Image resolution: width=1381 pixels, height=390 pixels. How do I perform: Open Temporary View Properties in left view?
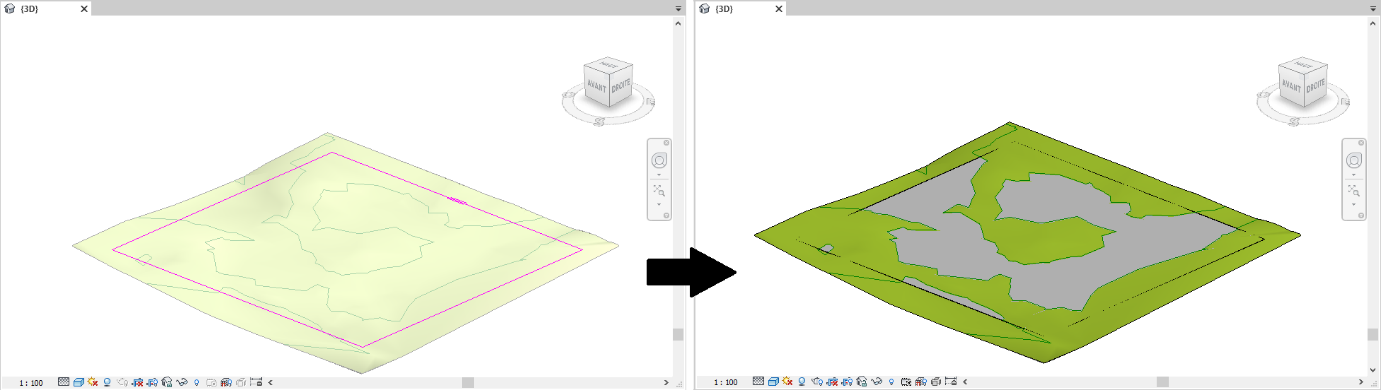coord(211,382)
